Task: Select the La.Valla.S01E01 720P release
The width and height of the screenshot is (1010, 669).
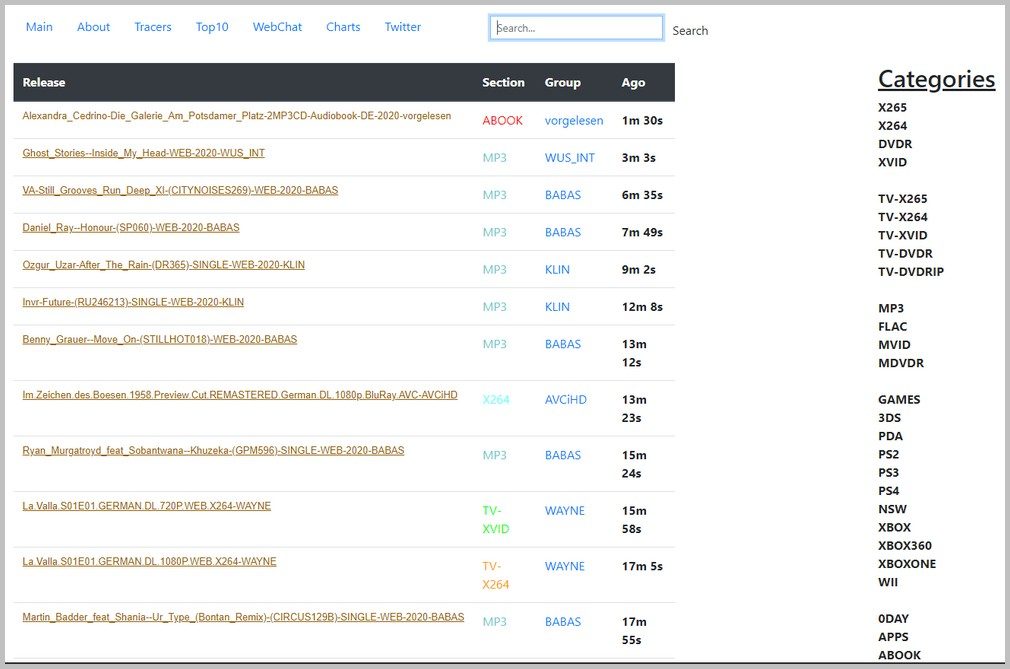Action: [146, 506]
